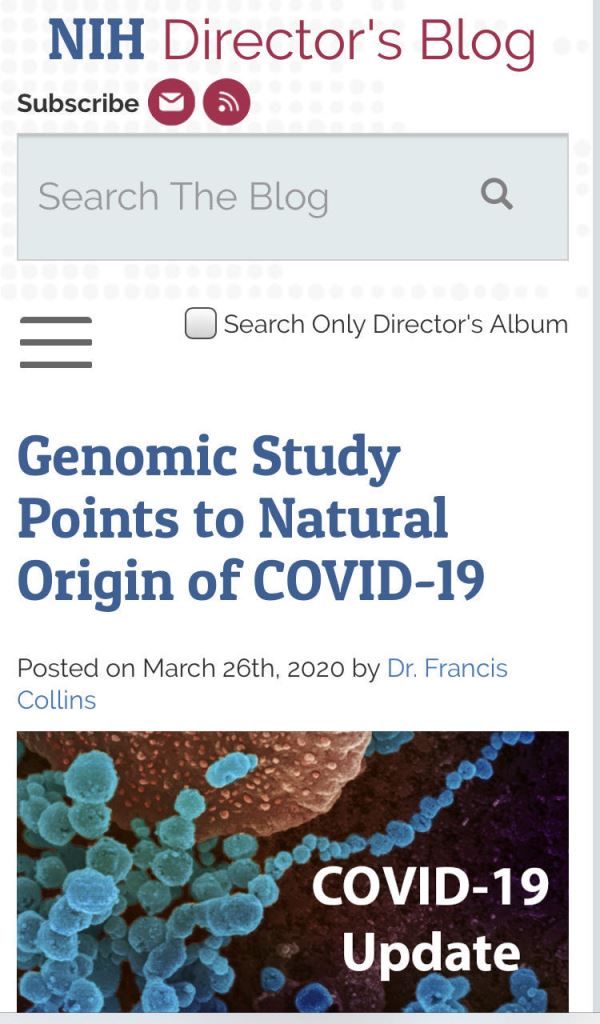Click the bold "NIH" text in header
This screenshot has width=600, height=1024.
click(97, 40)
